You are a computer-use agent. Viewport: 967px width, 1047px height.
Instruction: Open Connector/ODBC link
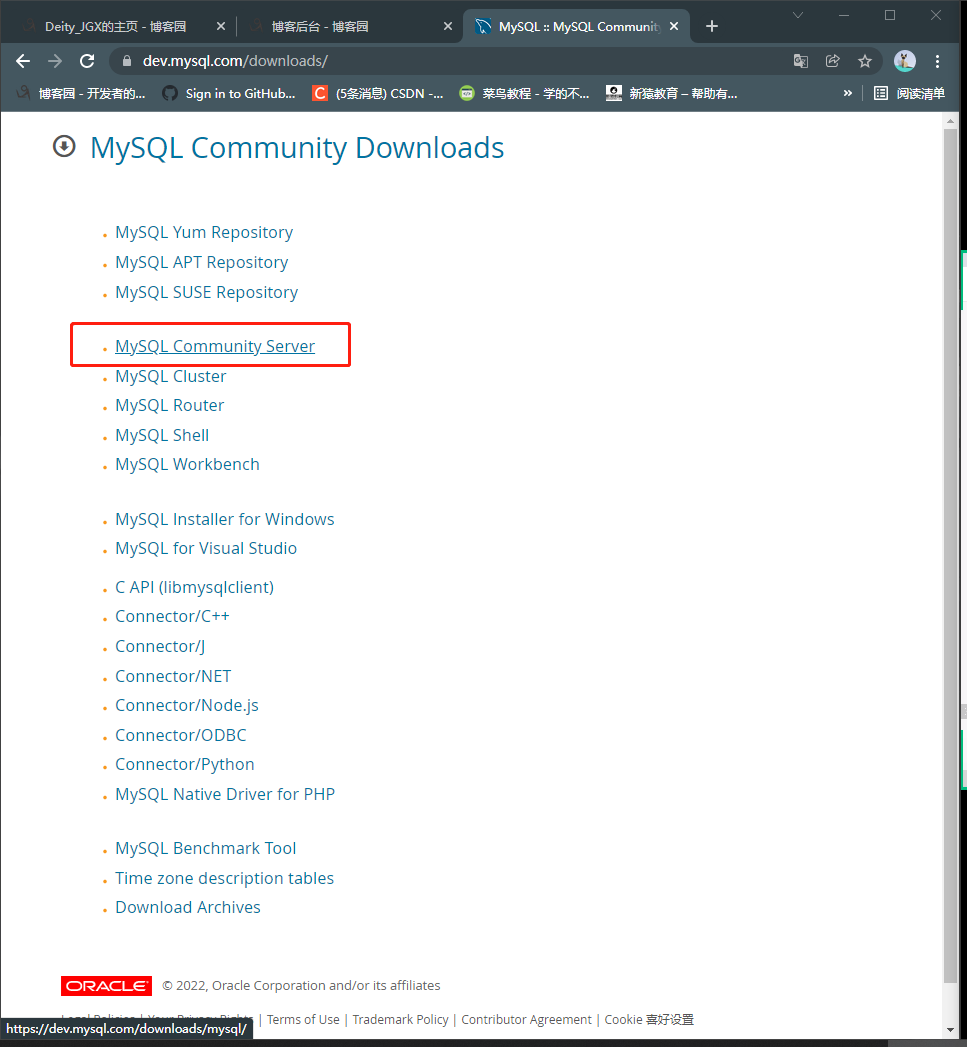[181, 735]
